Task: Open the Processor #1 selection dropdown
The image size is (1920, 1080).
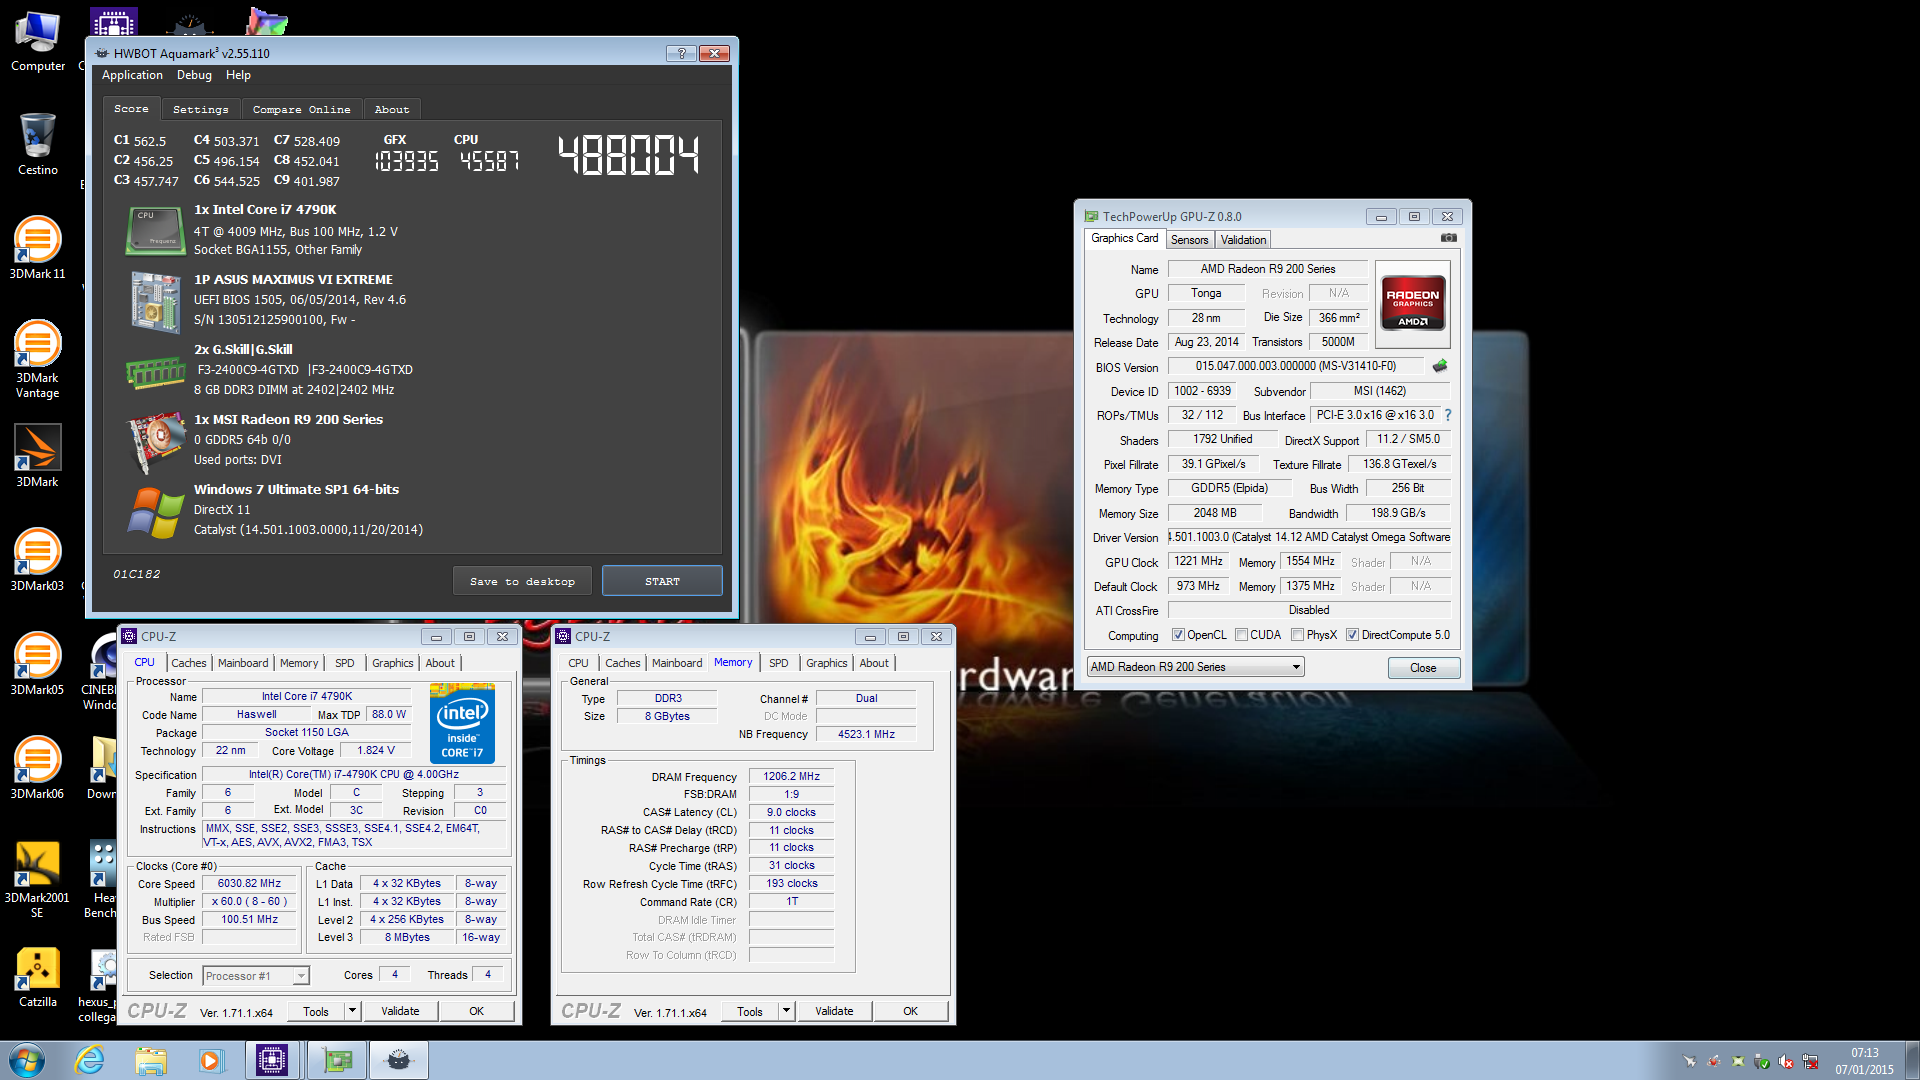Action: click(x=255, y=976)
